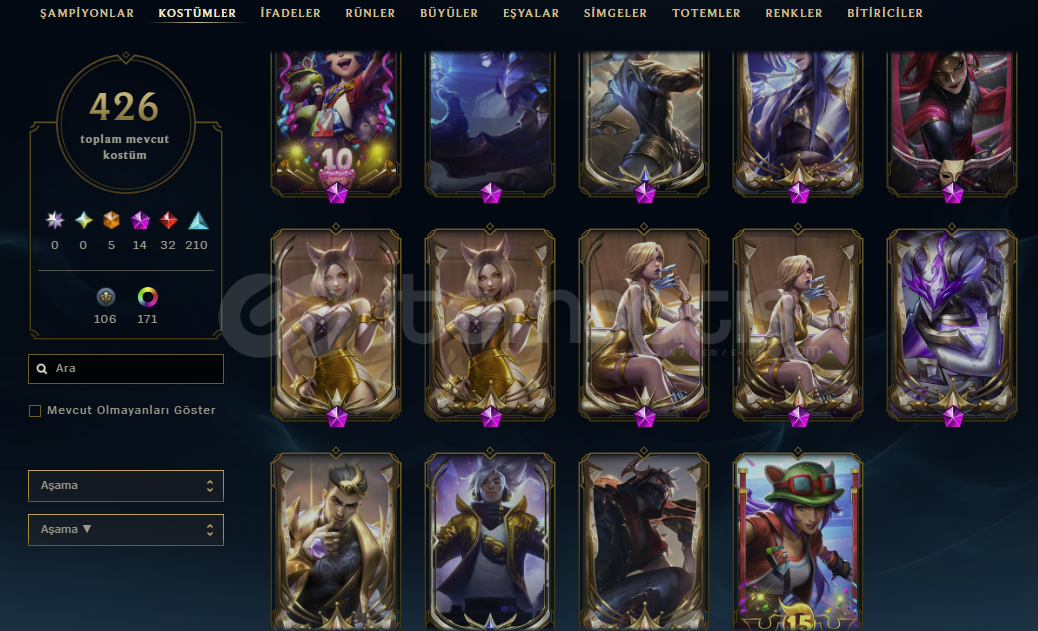
Task: Click the orange cube tier icon
Action: (111, 220)
